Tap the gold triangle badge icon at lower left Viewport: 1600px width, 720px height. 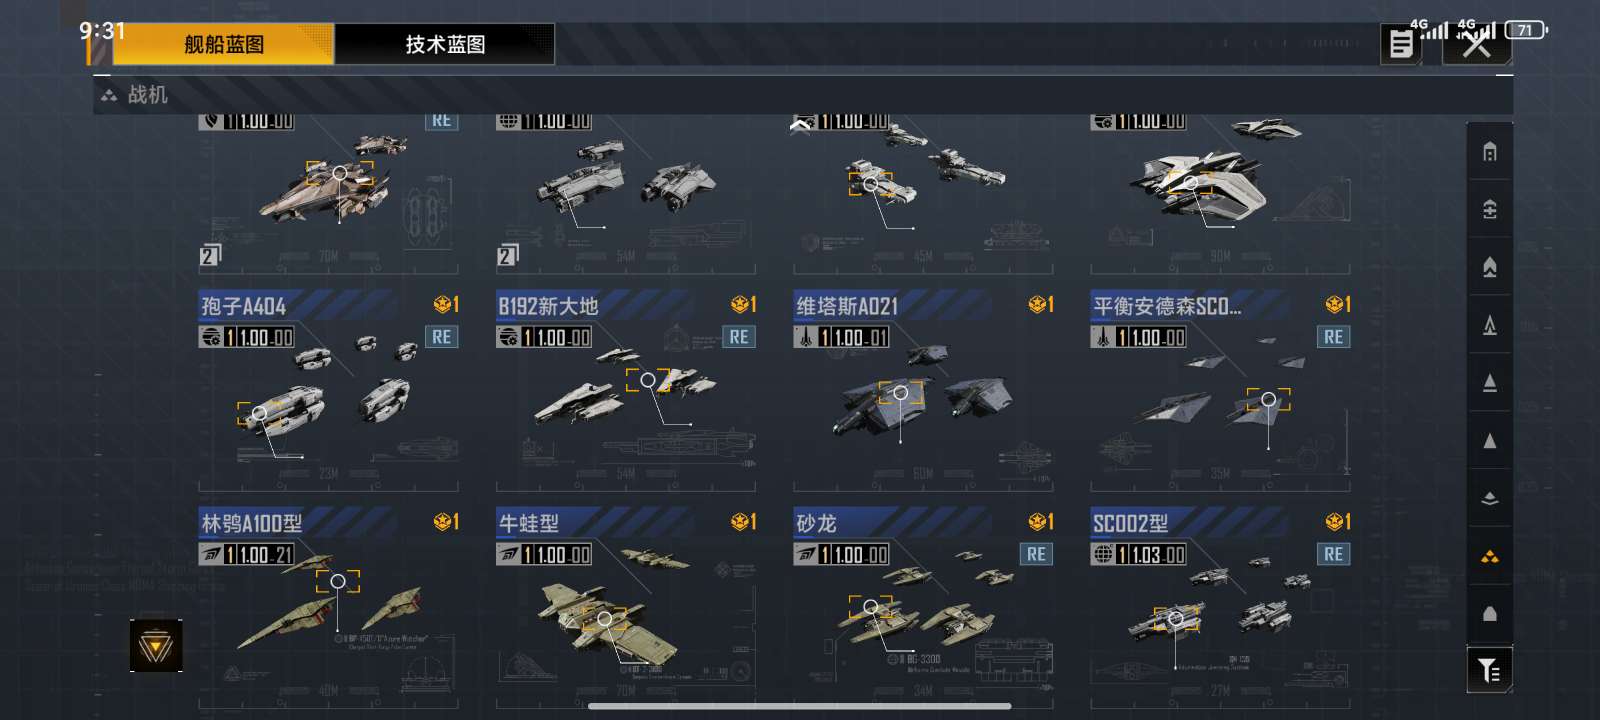(156, 646)
